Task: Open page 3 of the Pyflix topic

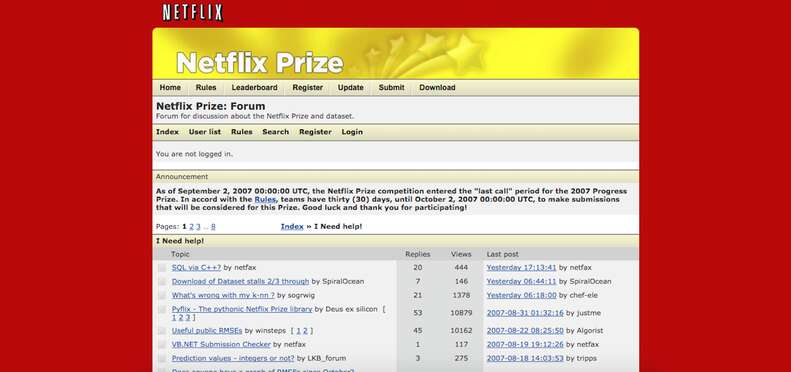Action: (x=188, y=317)
